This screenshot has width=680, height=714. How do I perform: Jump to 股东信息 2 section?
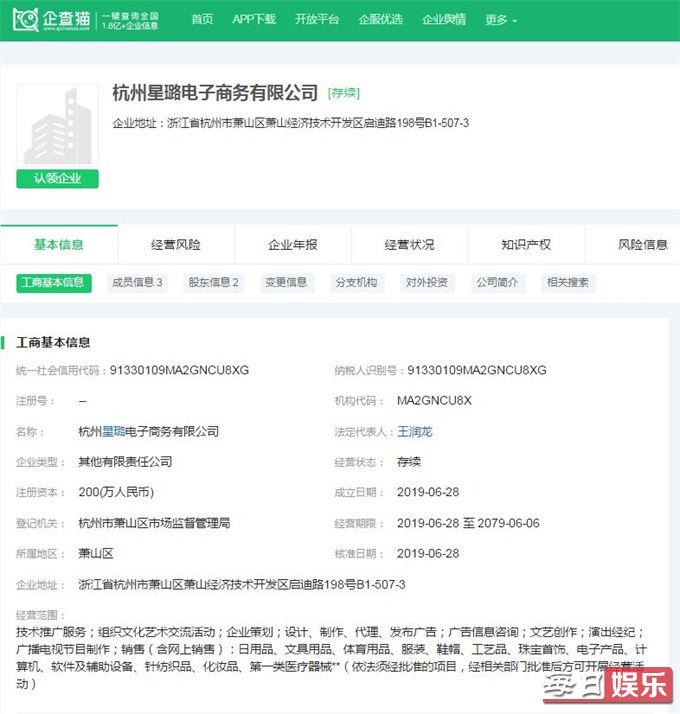click(214, 283)
